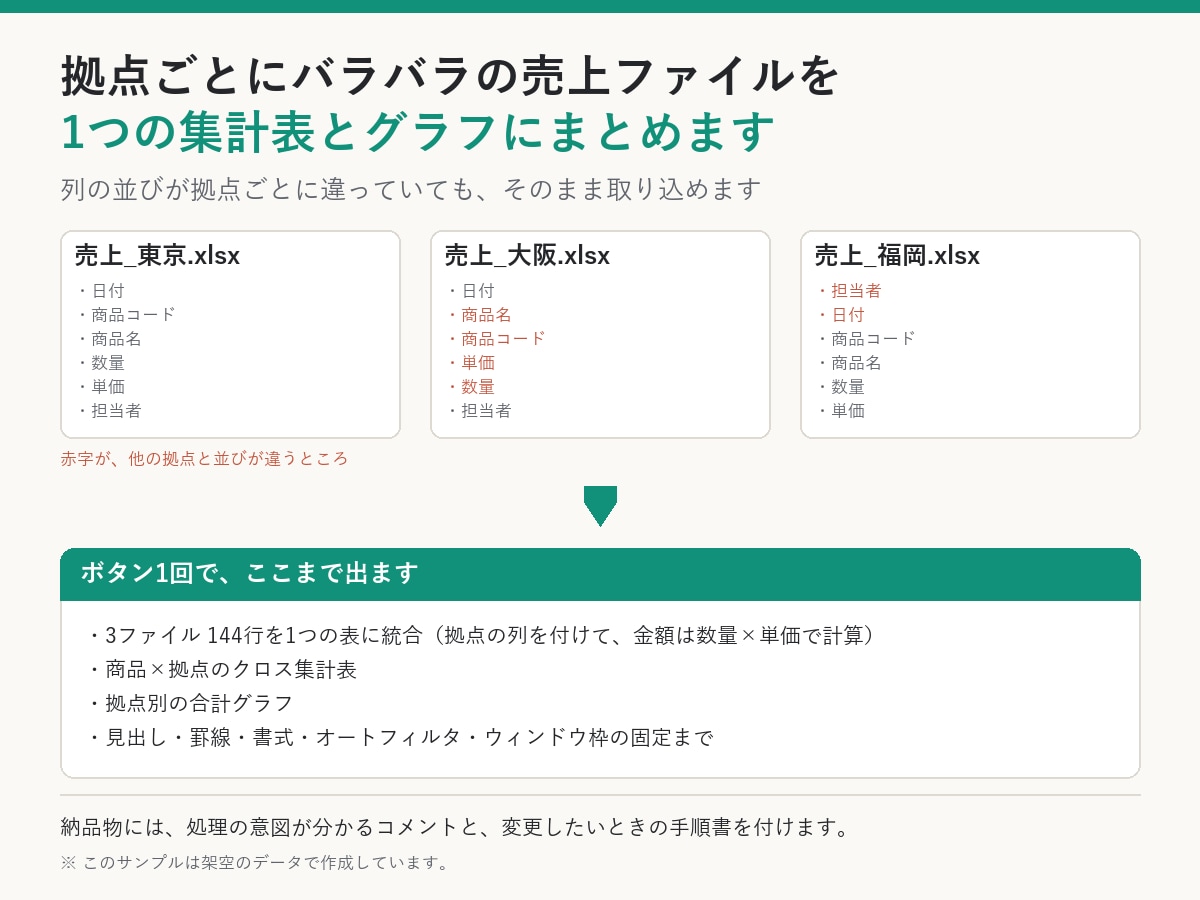Click the bullet 3ファイル 144行を1つの表に統合

483,636
